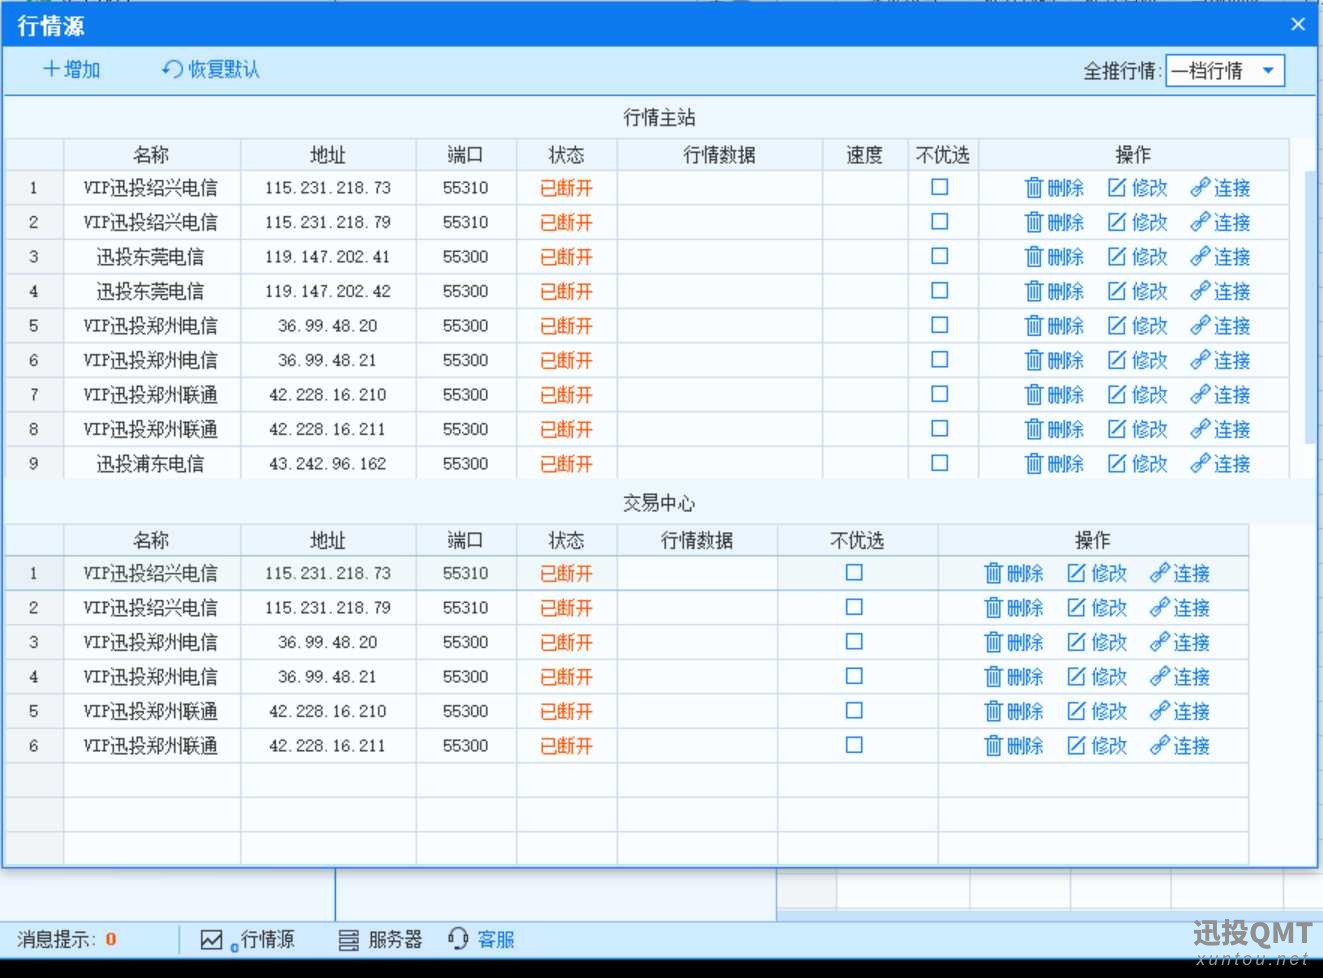Image resolution: width=1323 pixels, height=978 pixels.
Task: Tick 不优选 for 行情主站 row 1
Action: [940, 187]
